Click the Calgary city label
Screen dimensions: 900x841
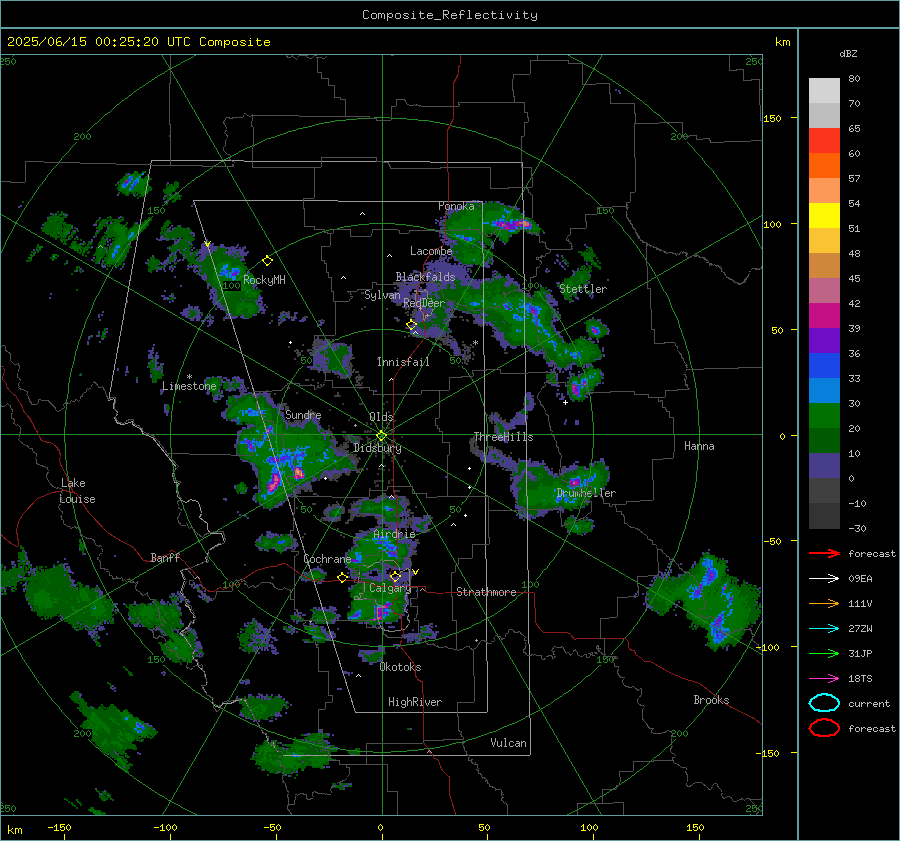[x=390, y=588]
